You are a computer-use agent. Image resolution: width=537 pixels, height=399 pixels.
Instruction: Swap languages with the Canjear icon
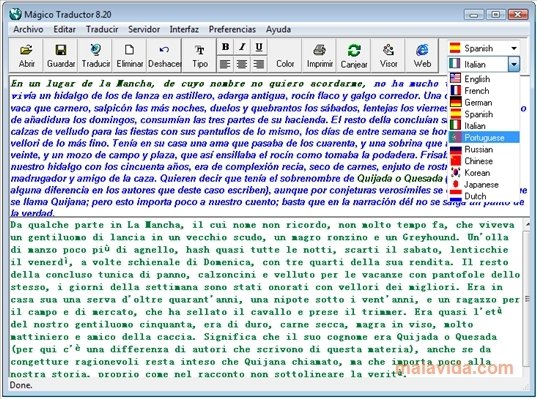(x=354, y=55)
